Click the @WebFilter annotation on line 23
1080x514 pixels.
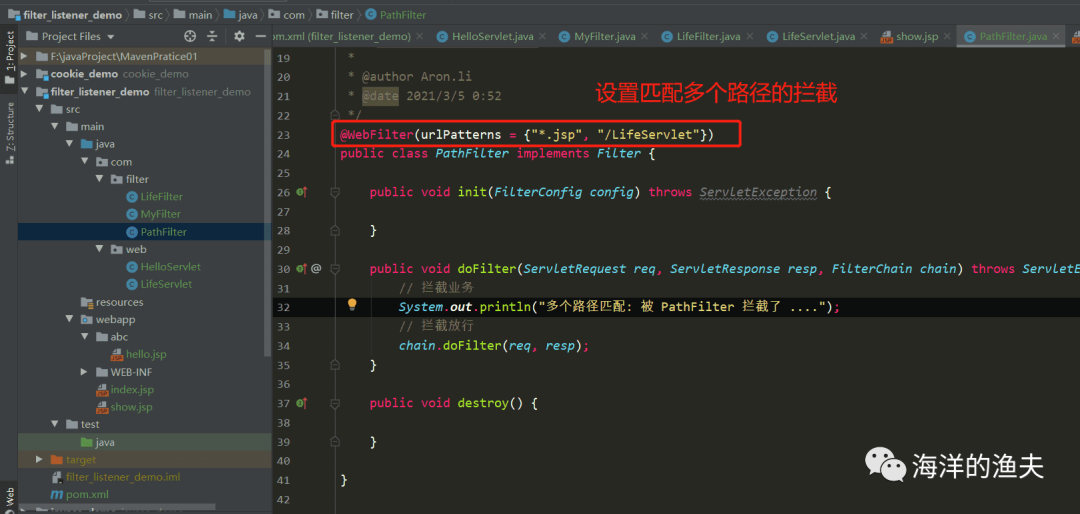coord(378,135)
